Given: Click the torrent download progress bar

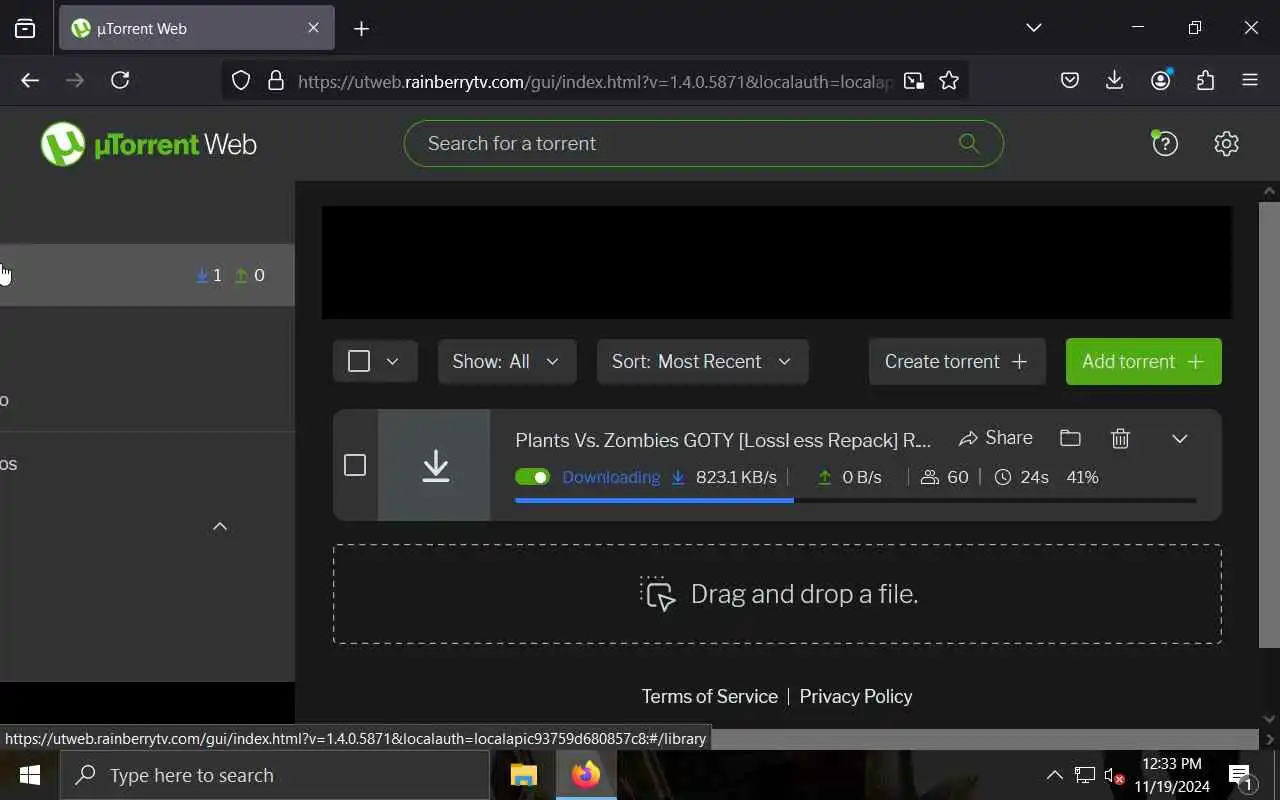Looking at the screenshot, I should coord(855,500).
